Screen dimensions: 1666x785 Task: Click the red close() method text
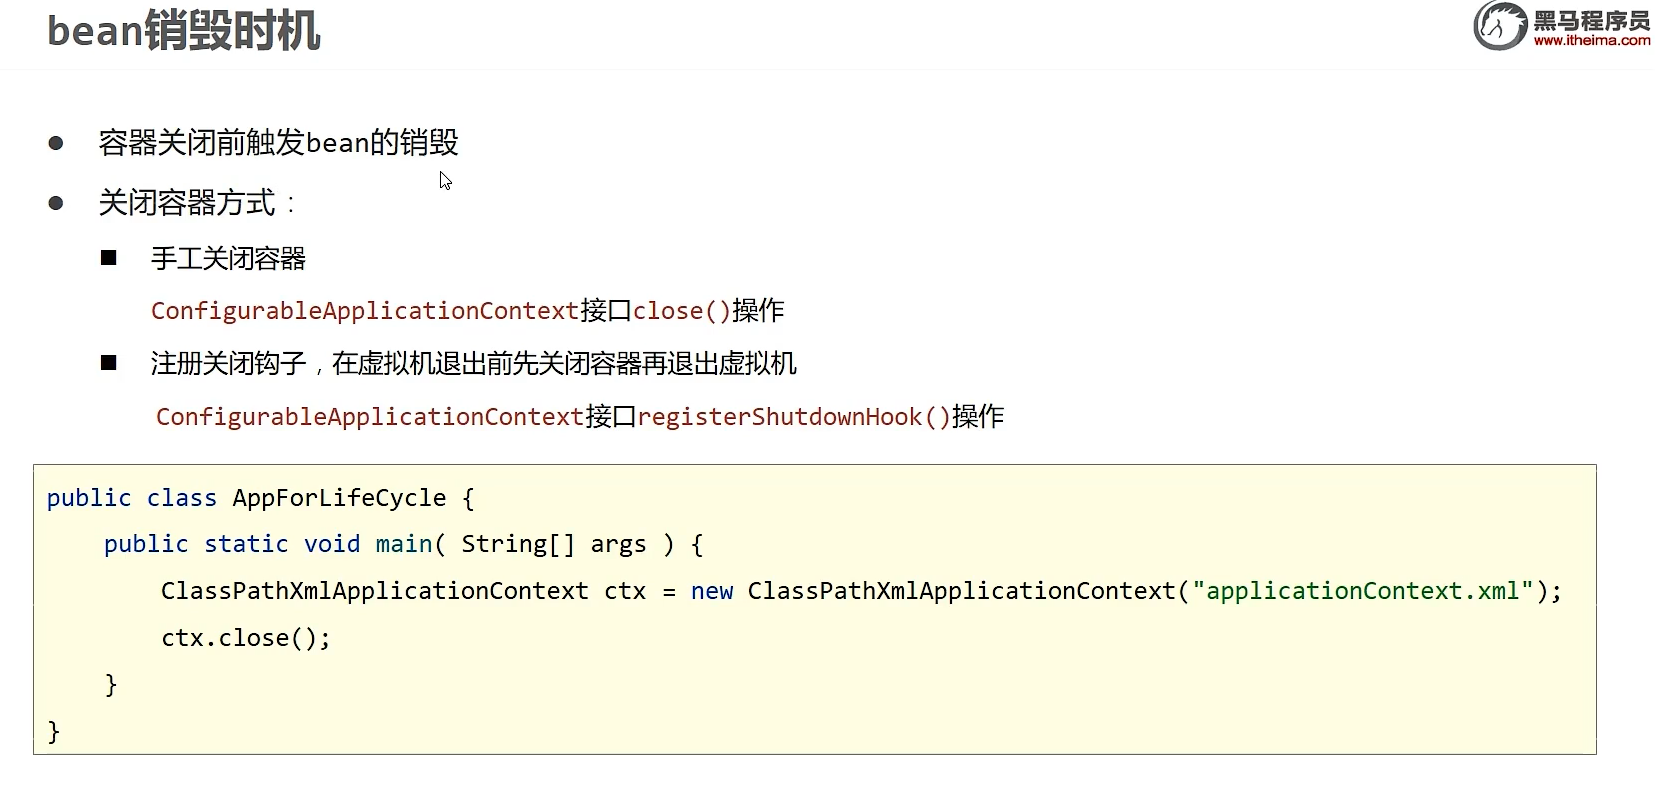pyautogui.click(x=682, y=311)
